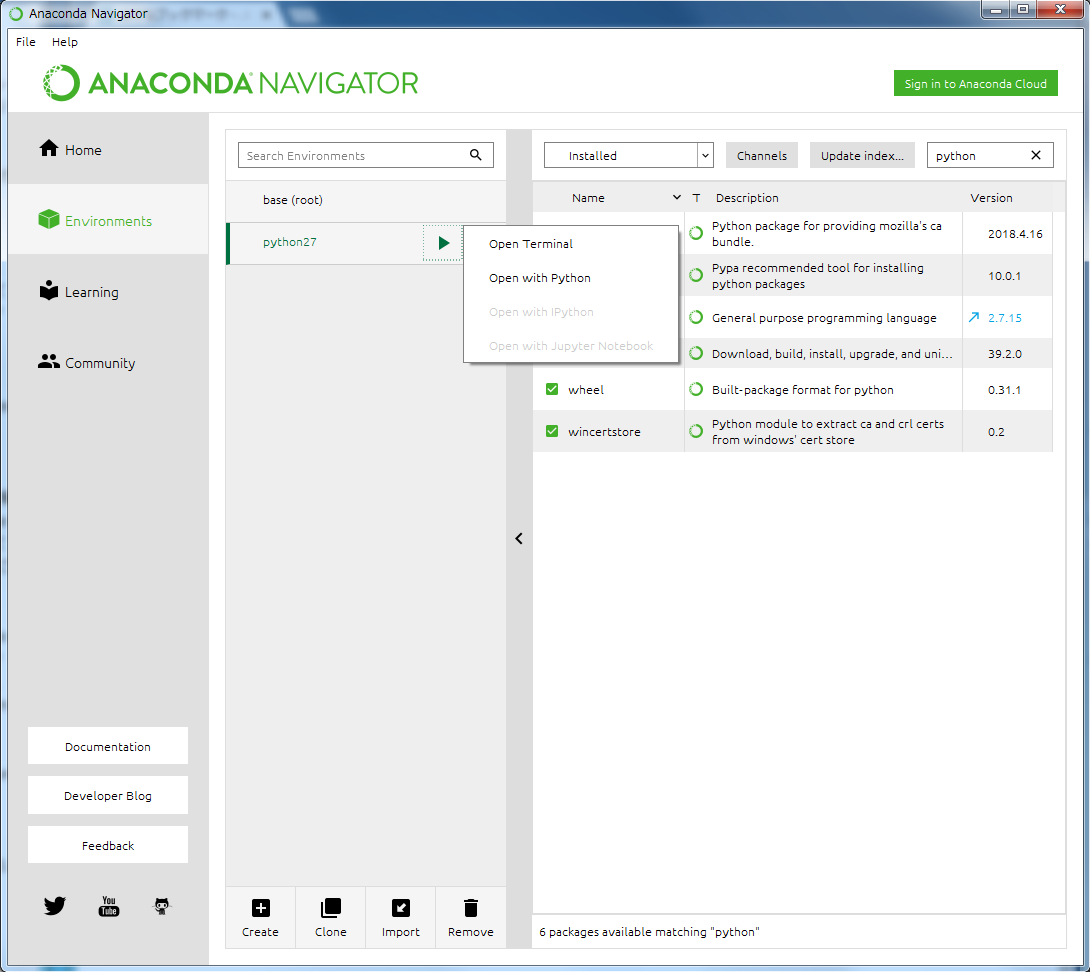The image size is (1090, 972).
Task: Sign in to Anaconda Cloud
Action: point(975,83)
